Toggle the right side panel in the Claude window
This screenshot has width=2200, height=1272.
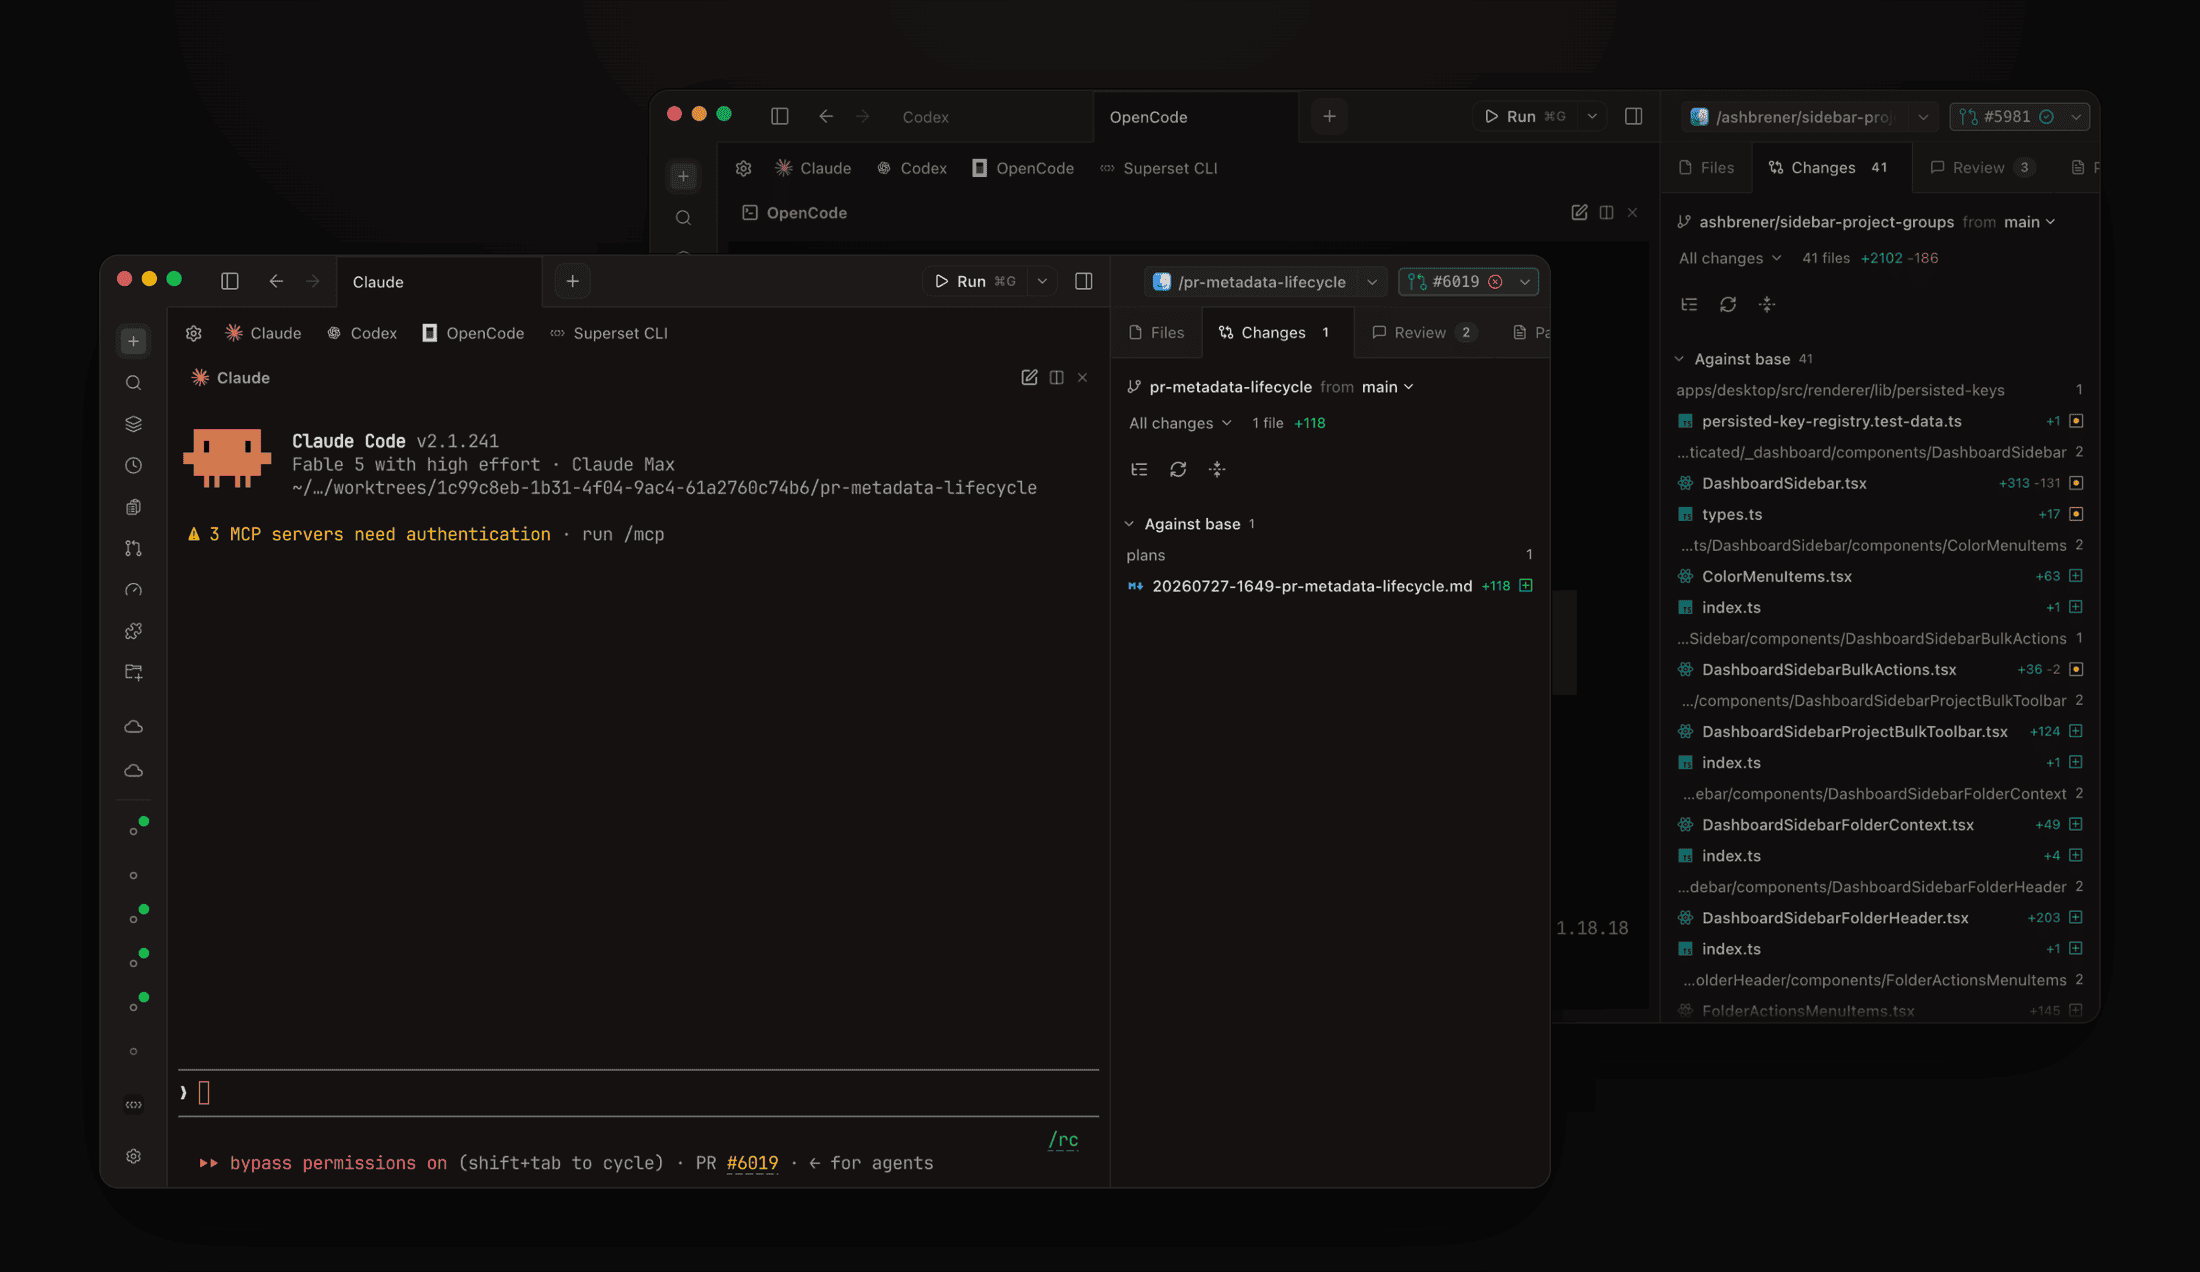(1083, 281)
